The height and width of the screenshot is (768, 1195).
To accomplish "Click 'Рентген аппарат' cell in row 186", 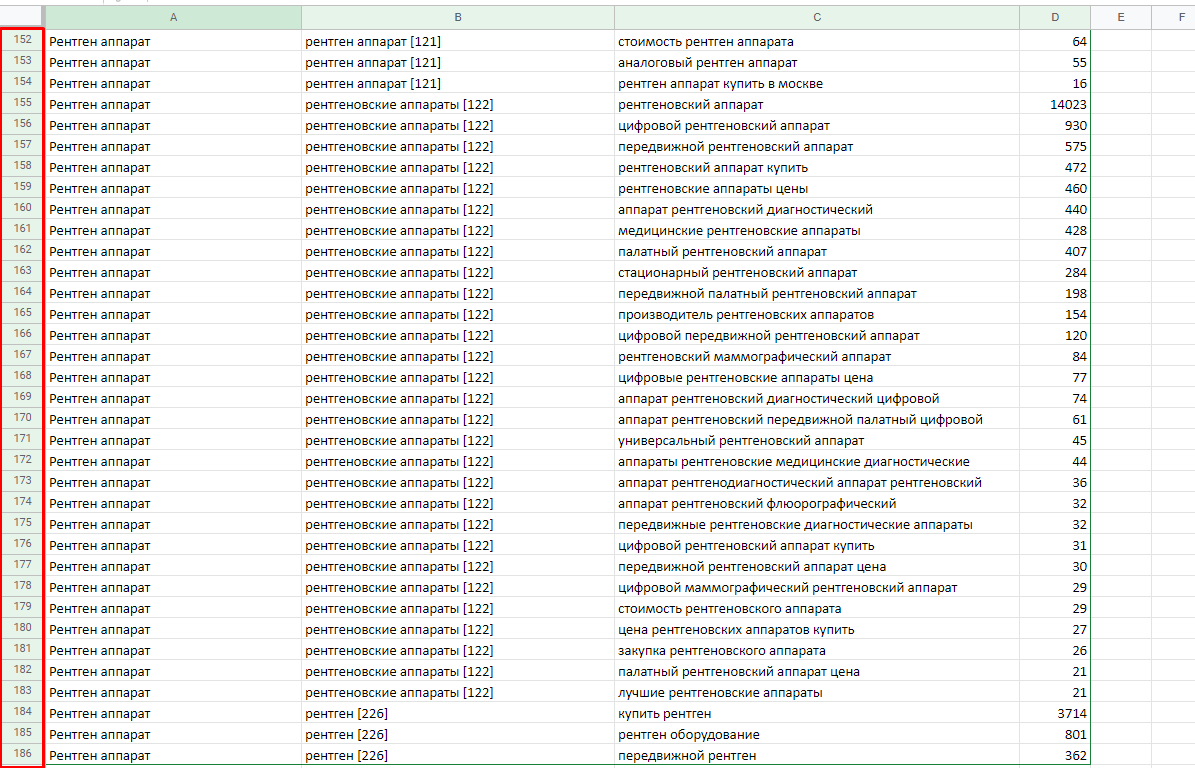I will [174, 755].
